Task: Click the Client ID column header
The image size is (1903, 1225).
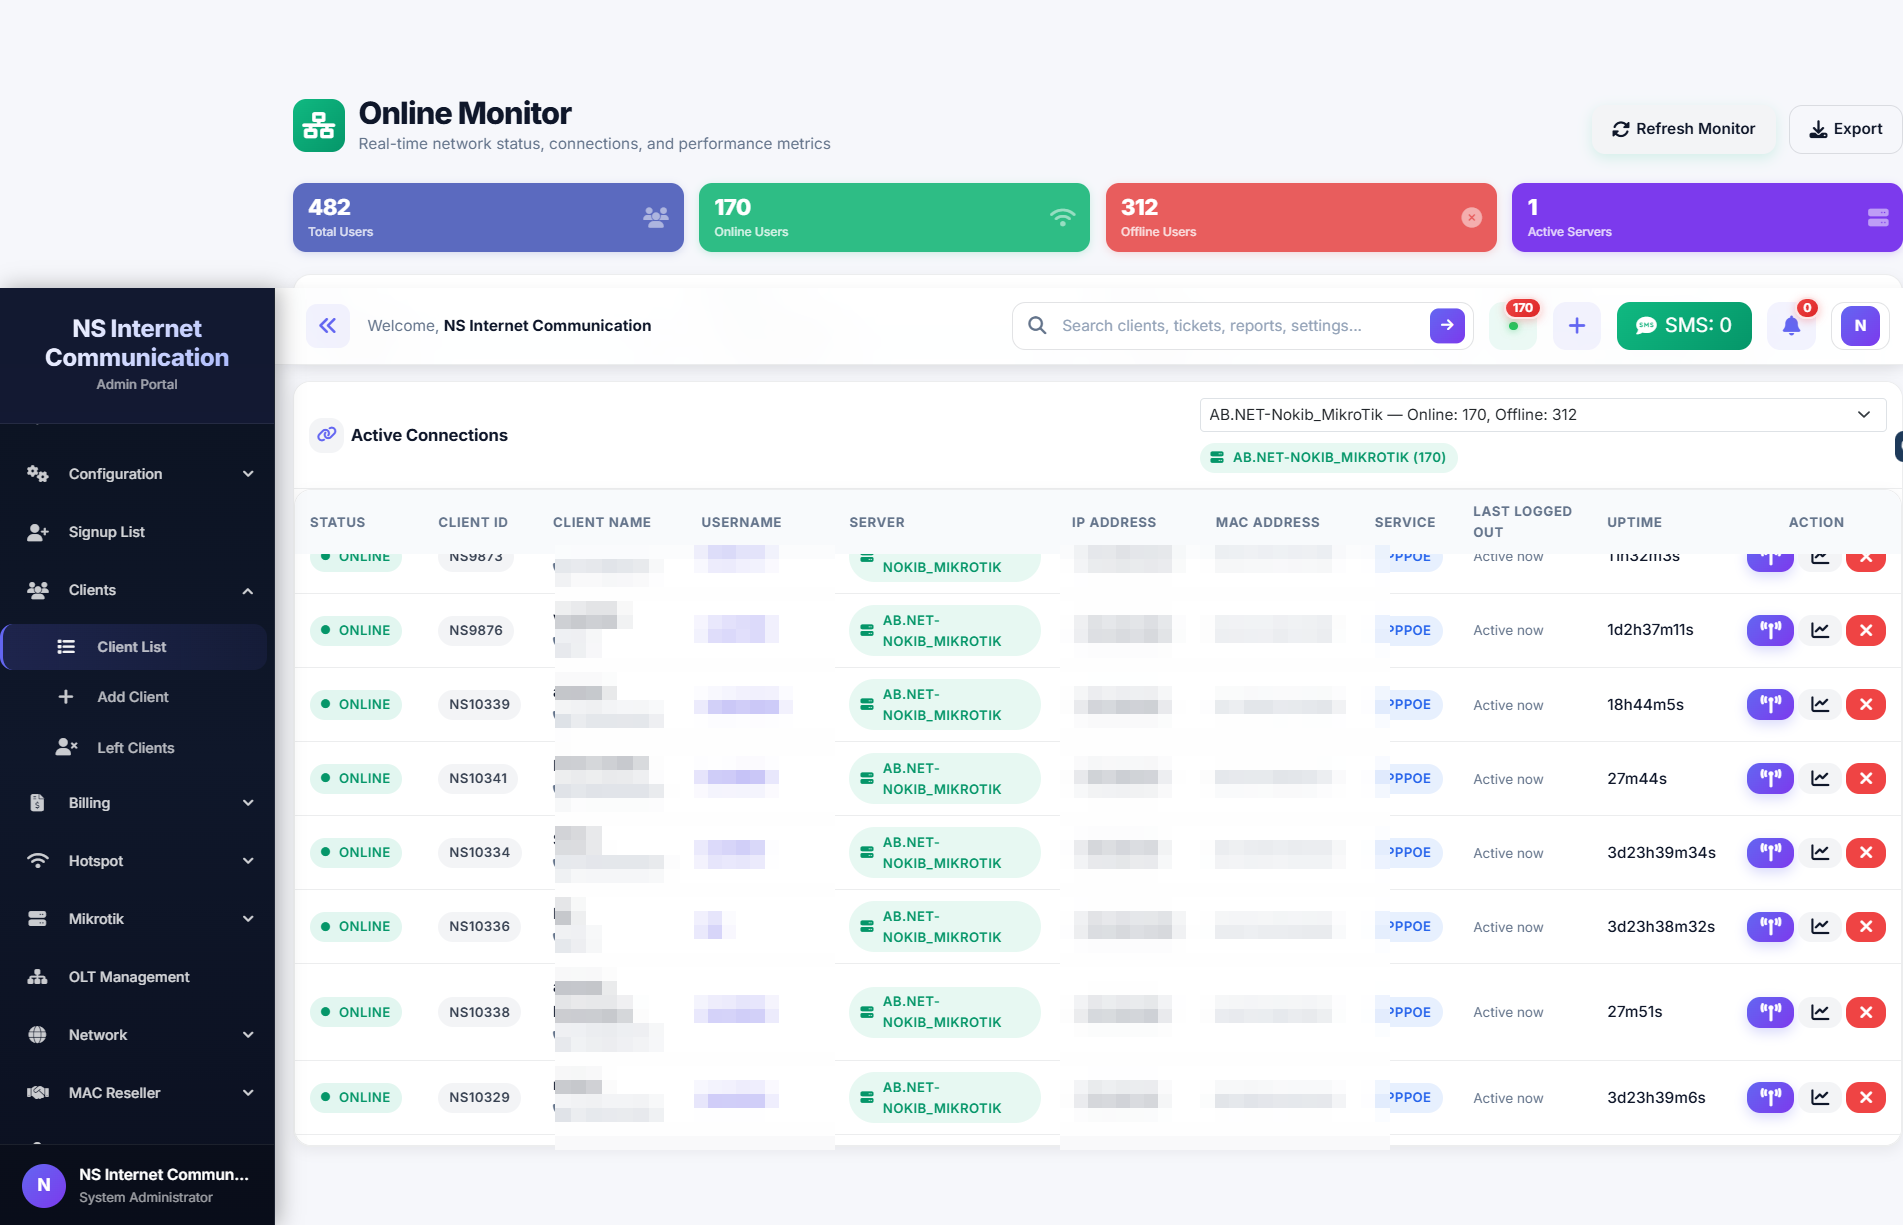Action: coord(473,522)
